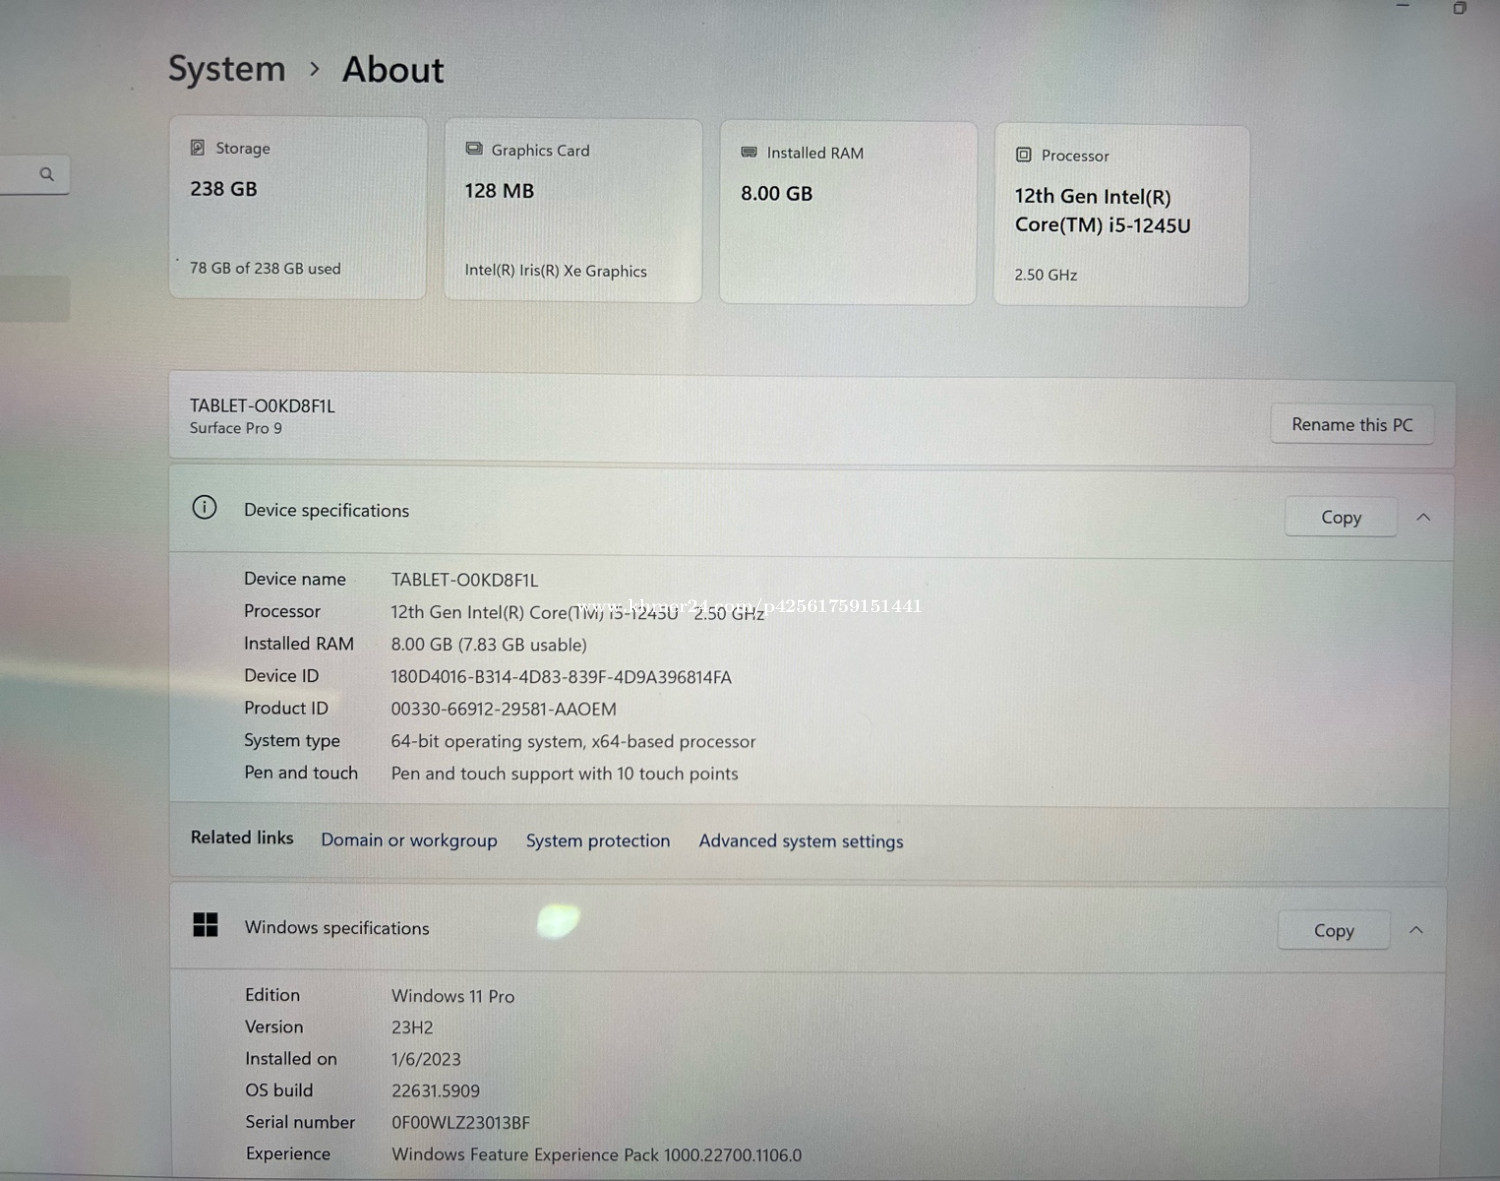
Task: Select the 12th Gen Intel Processor card
Action: tap(1121, 215)
